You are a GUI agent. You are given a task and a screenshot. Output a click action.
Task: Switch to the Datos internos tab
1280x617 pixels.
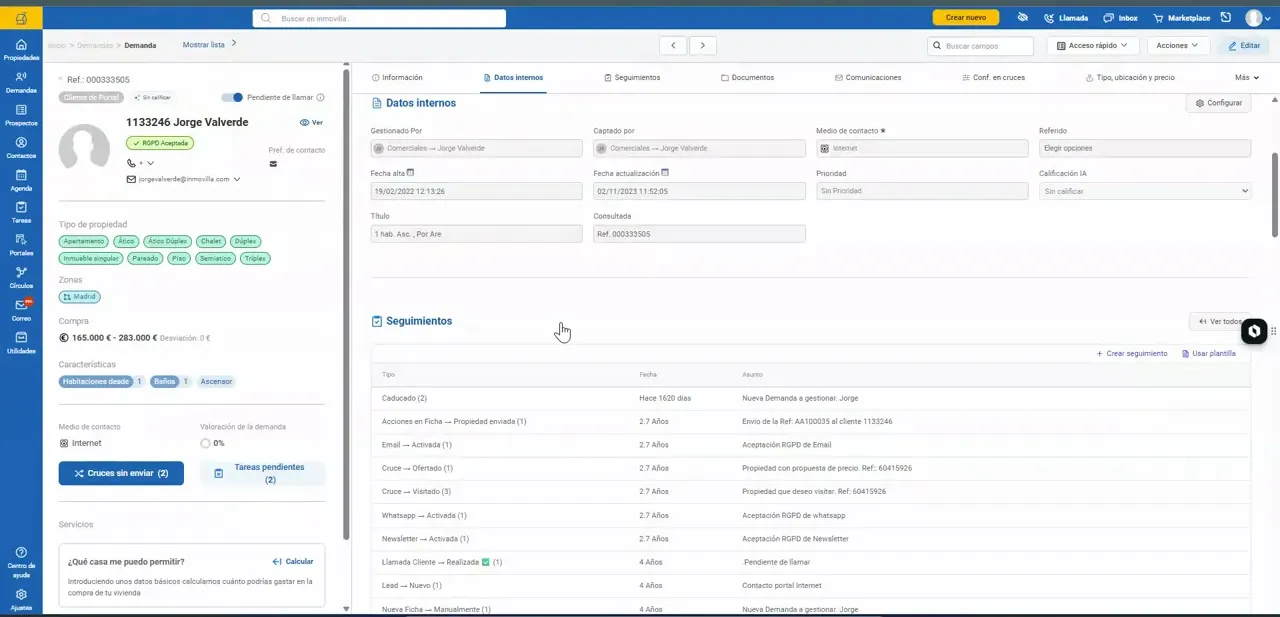(x=513, y=77)
